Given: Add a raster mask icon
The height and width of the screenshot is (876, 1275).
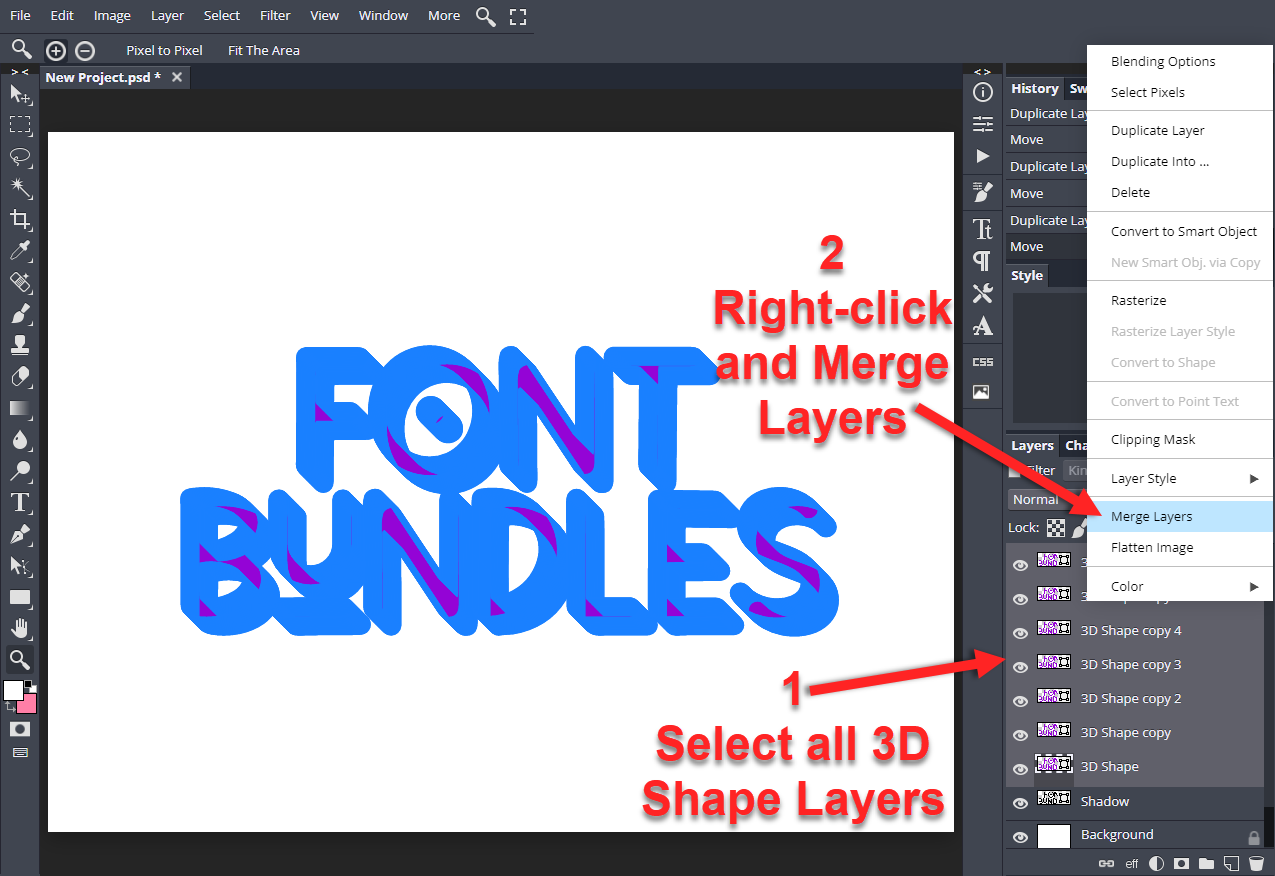Looking at the screenshot, I should [x=1181, y=862].
